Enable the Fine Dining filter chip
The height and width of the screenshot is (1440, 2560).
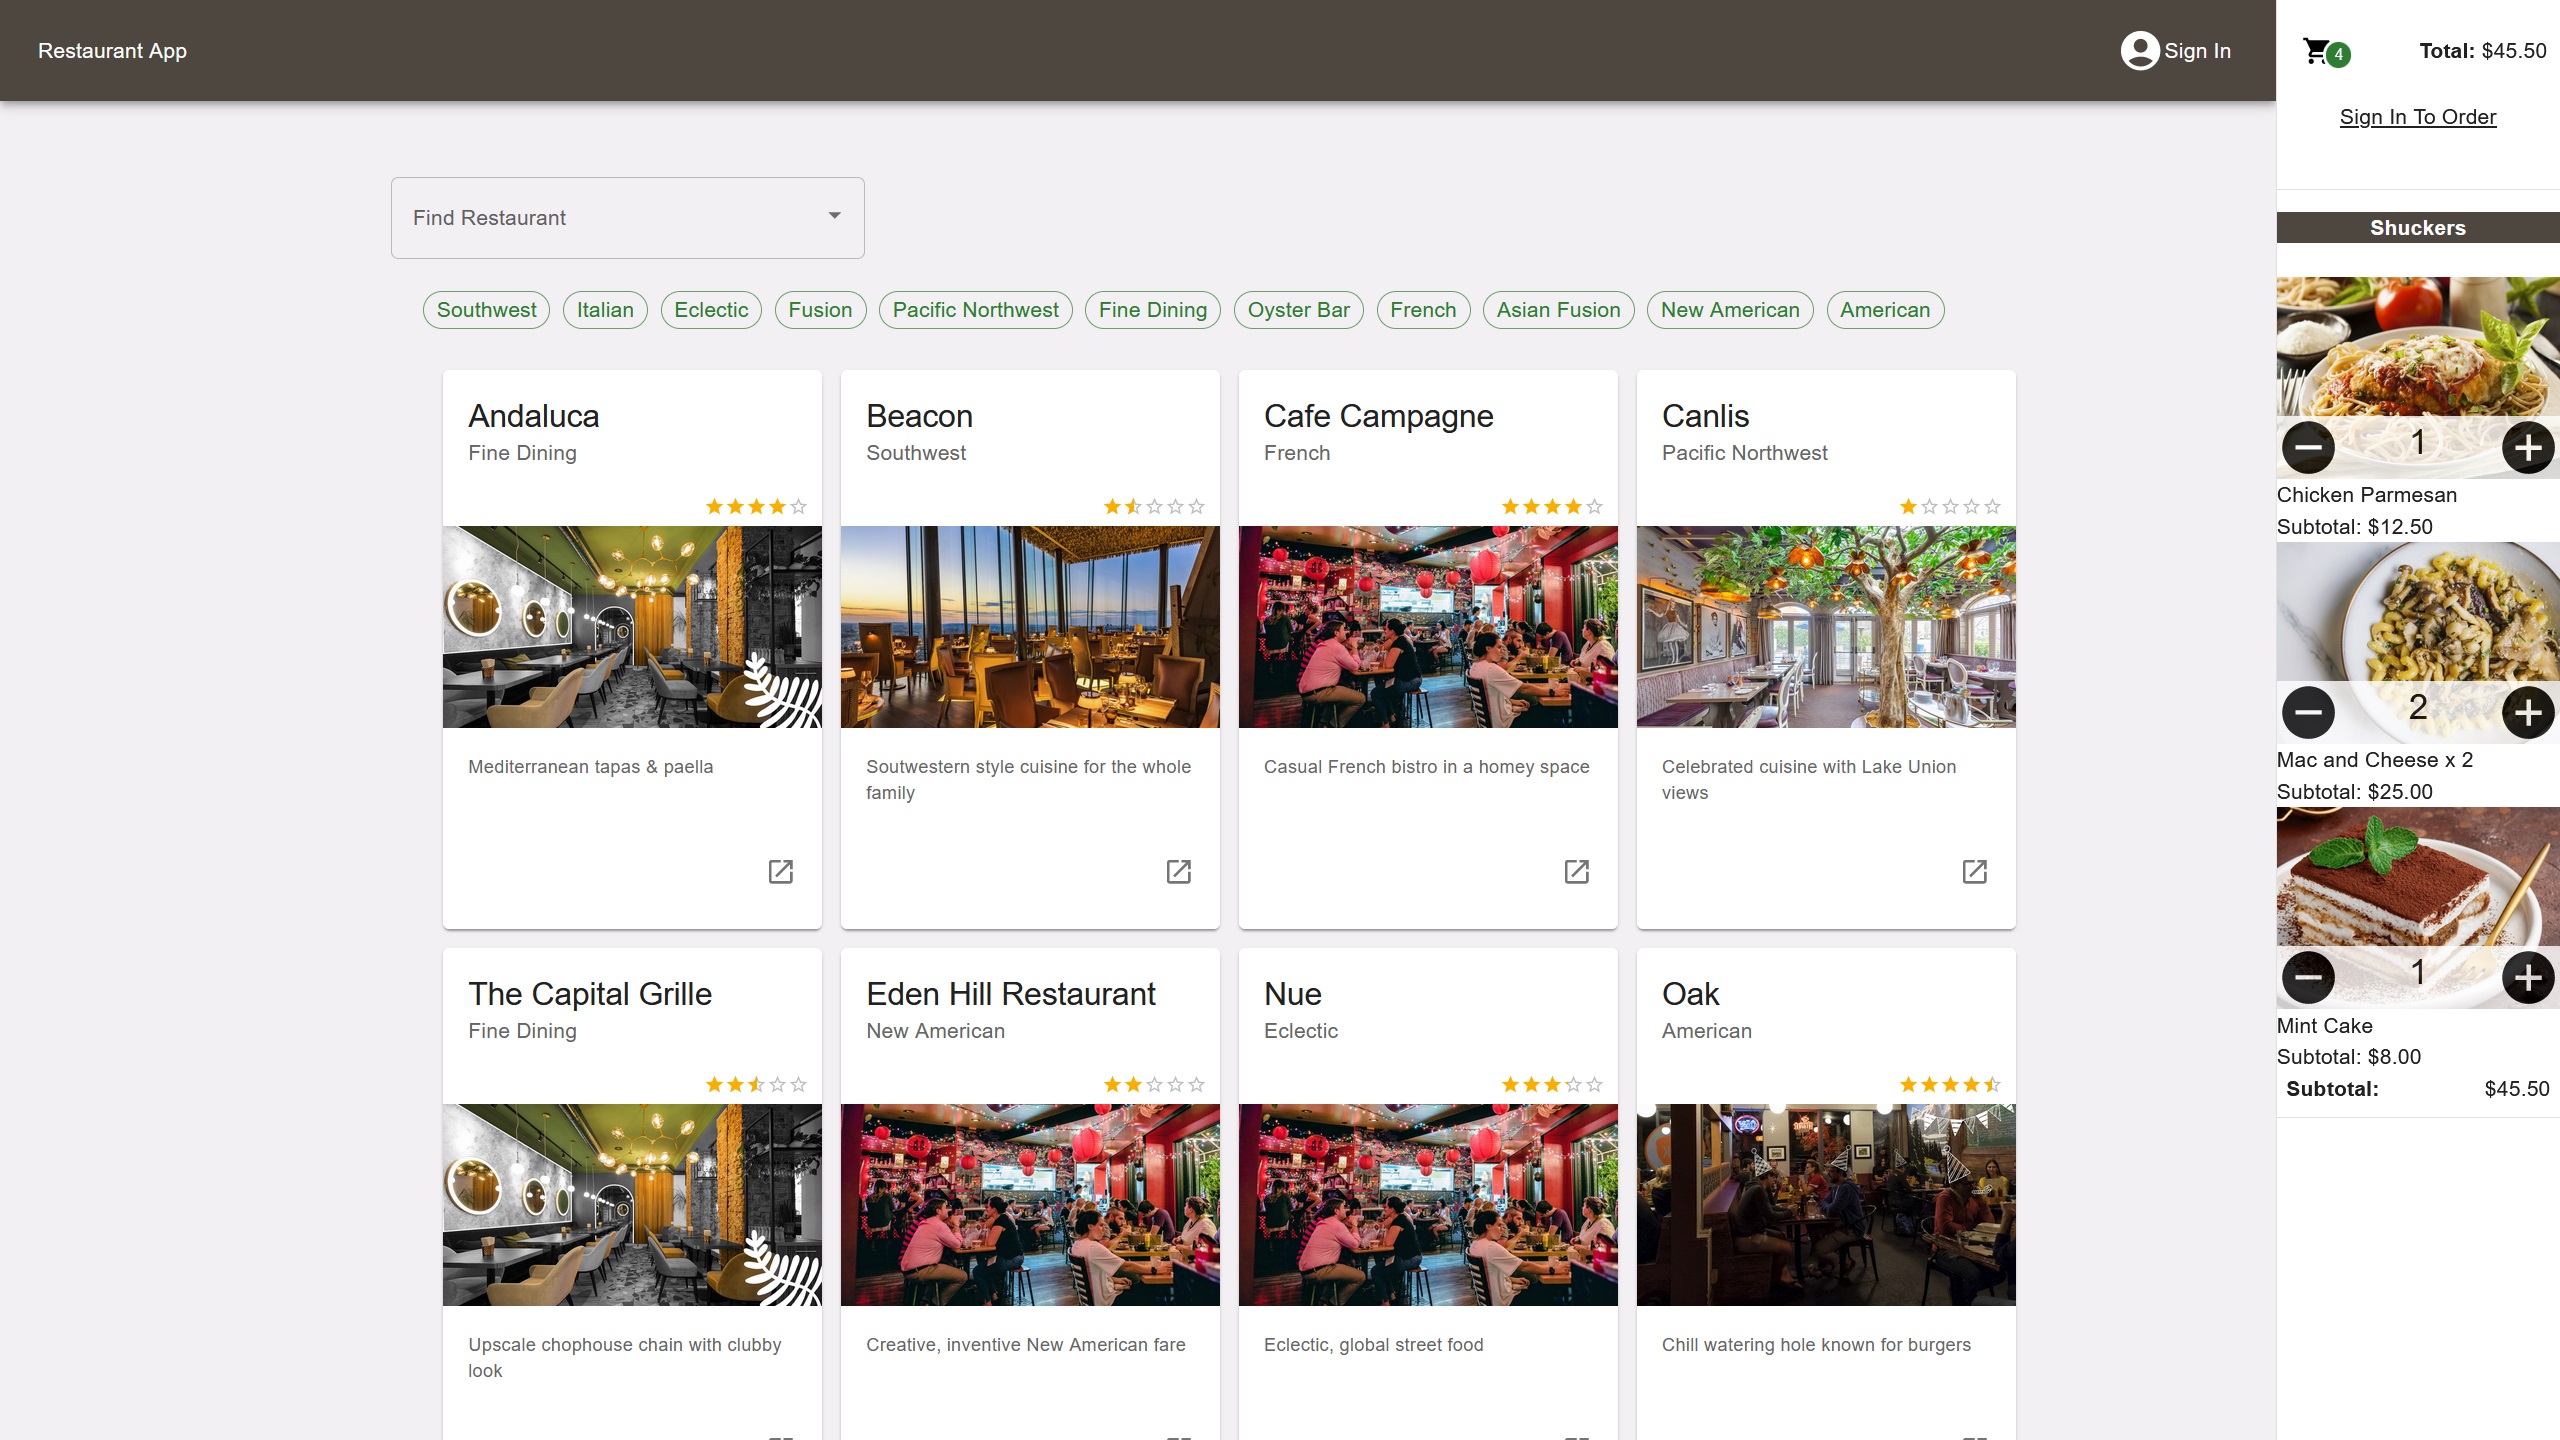pos(1152,310)
